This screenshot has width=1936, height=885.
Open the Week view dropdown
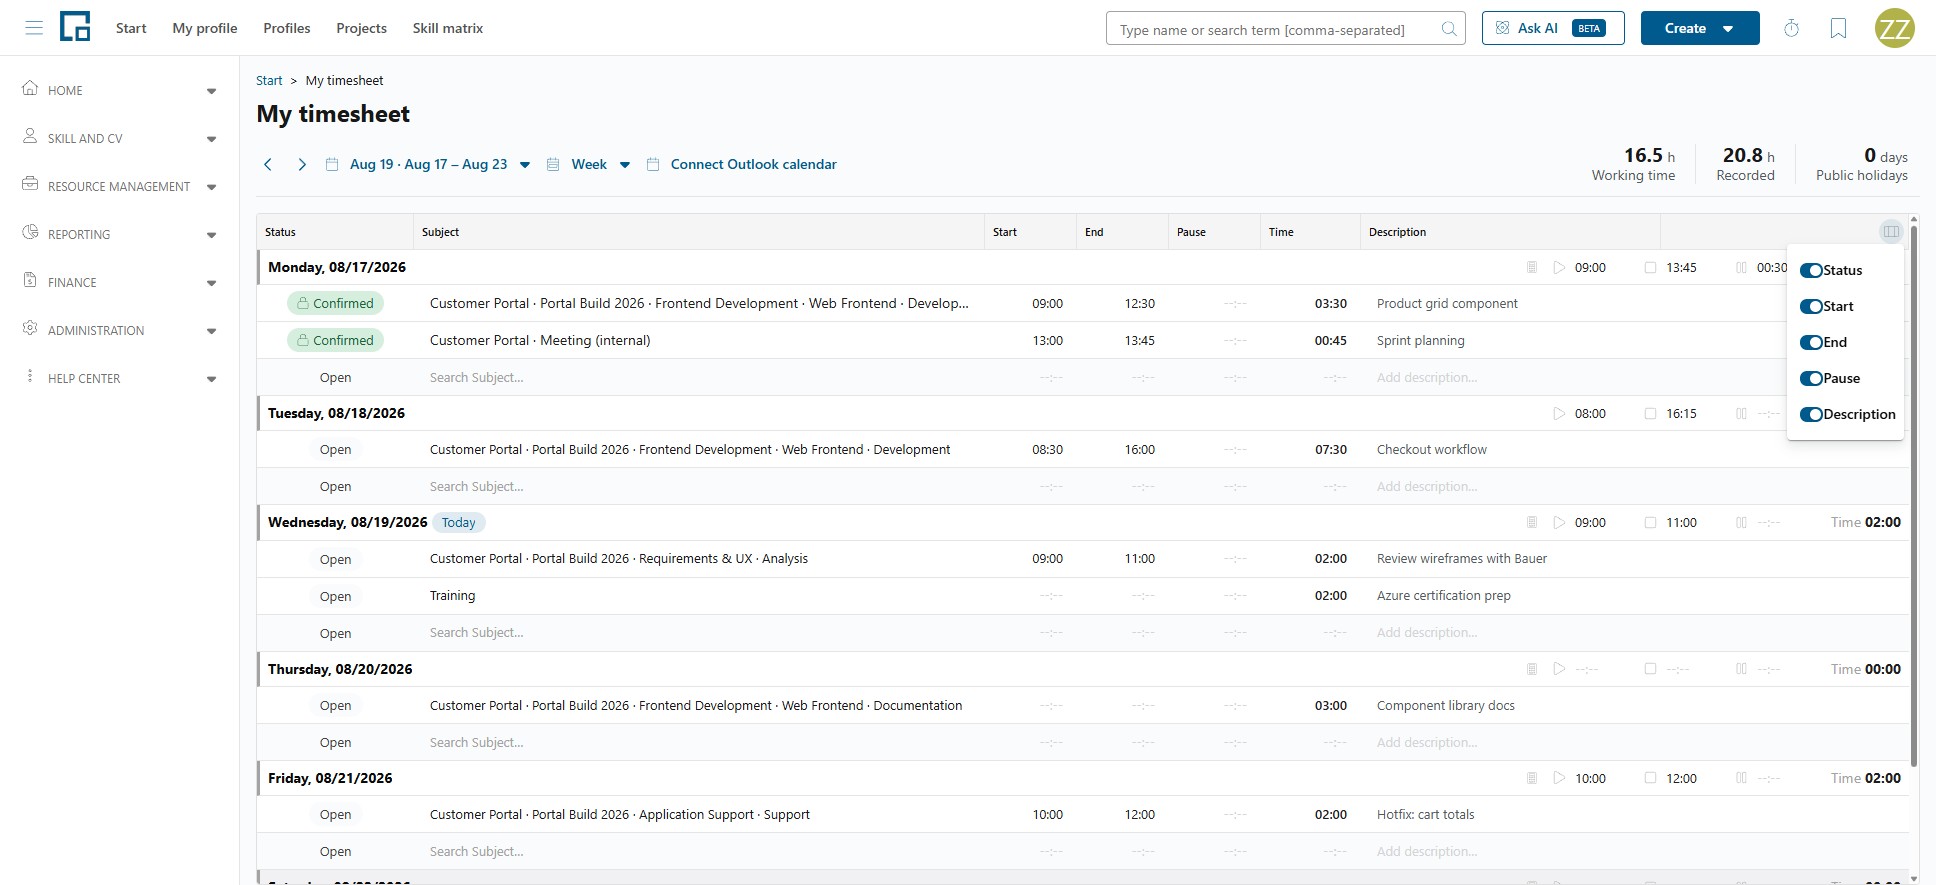[x=589, y=164]
